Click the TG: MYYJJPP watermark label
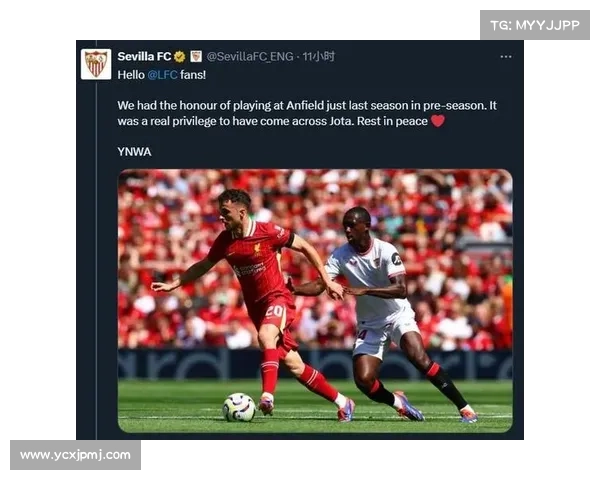 535,25
